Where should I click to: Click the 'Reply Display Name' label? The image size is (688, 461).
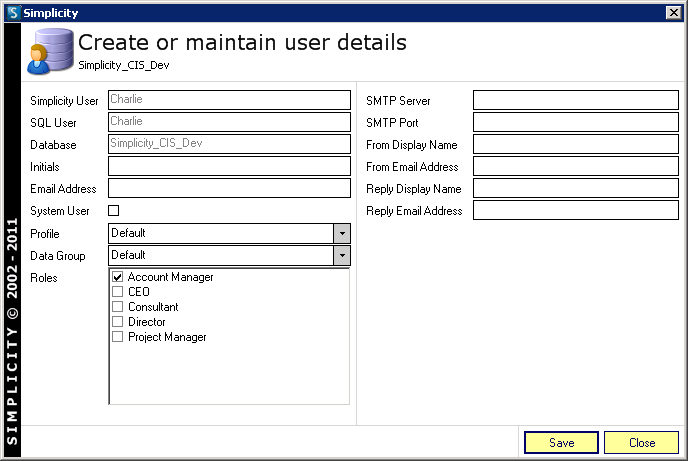tap(414, 189)
